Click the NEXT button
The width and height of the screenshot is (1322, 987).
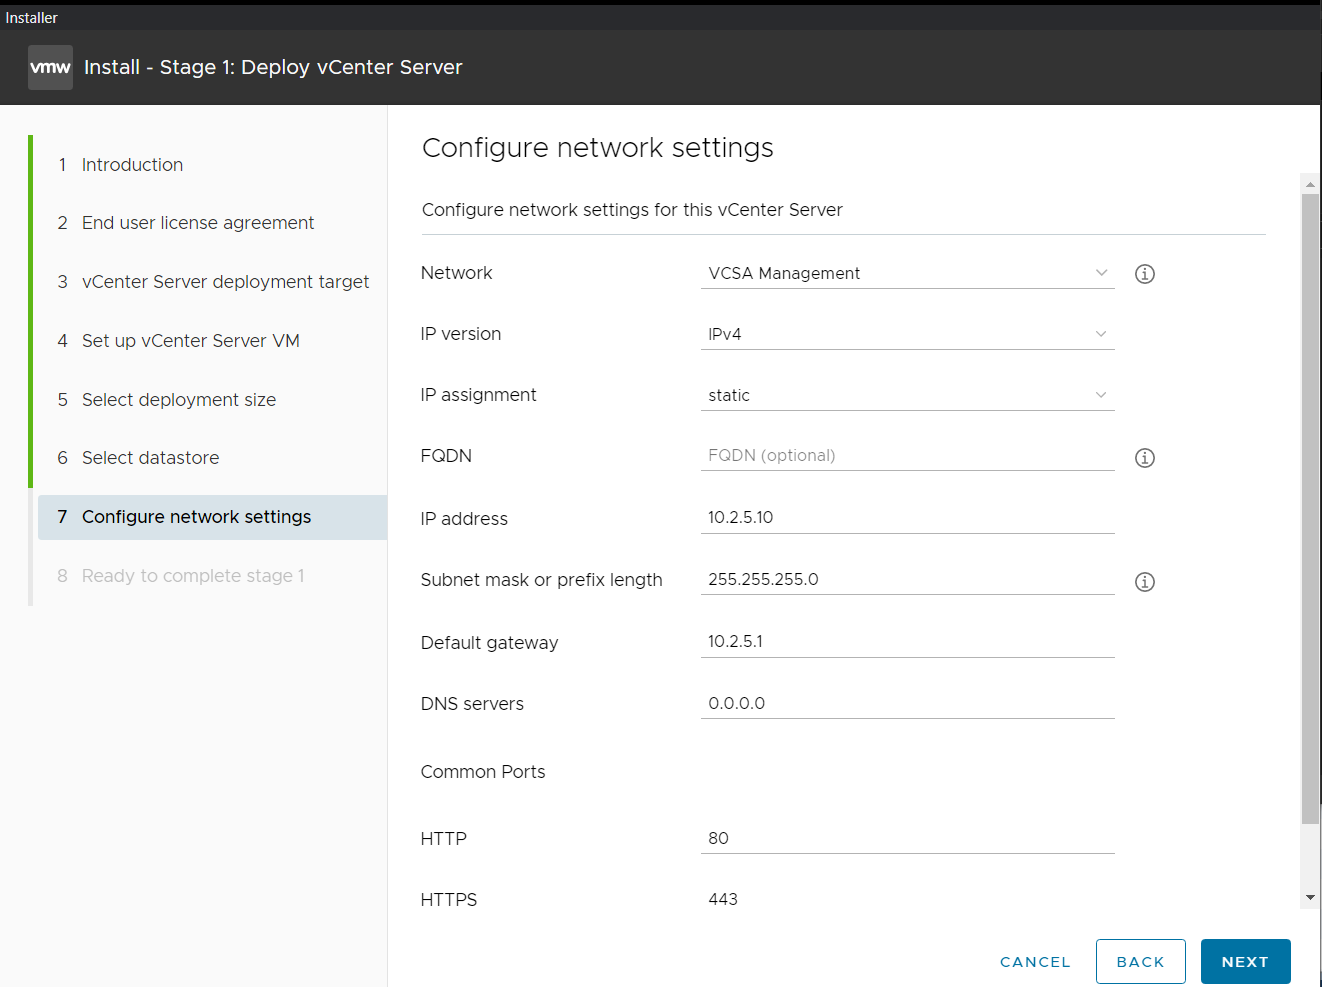(1245, 962)
